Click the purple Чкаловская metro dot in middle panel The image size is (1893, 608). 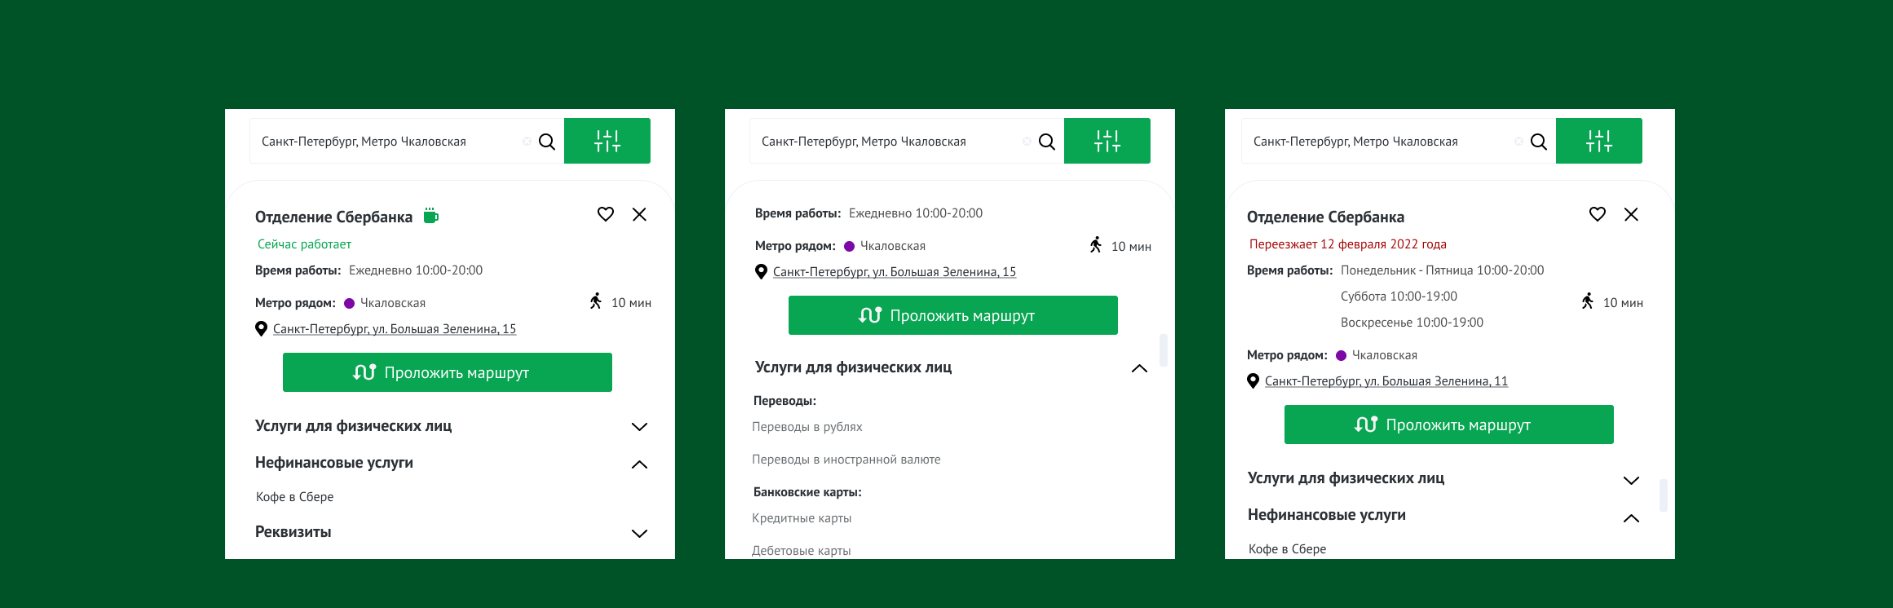coord(849,246)
